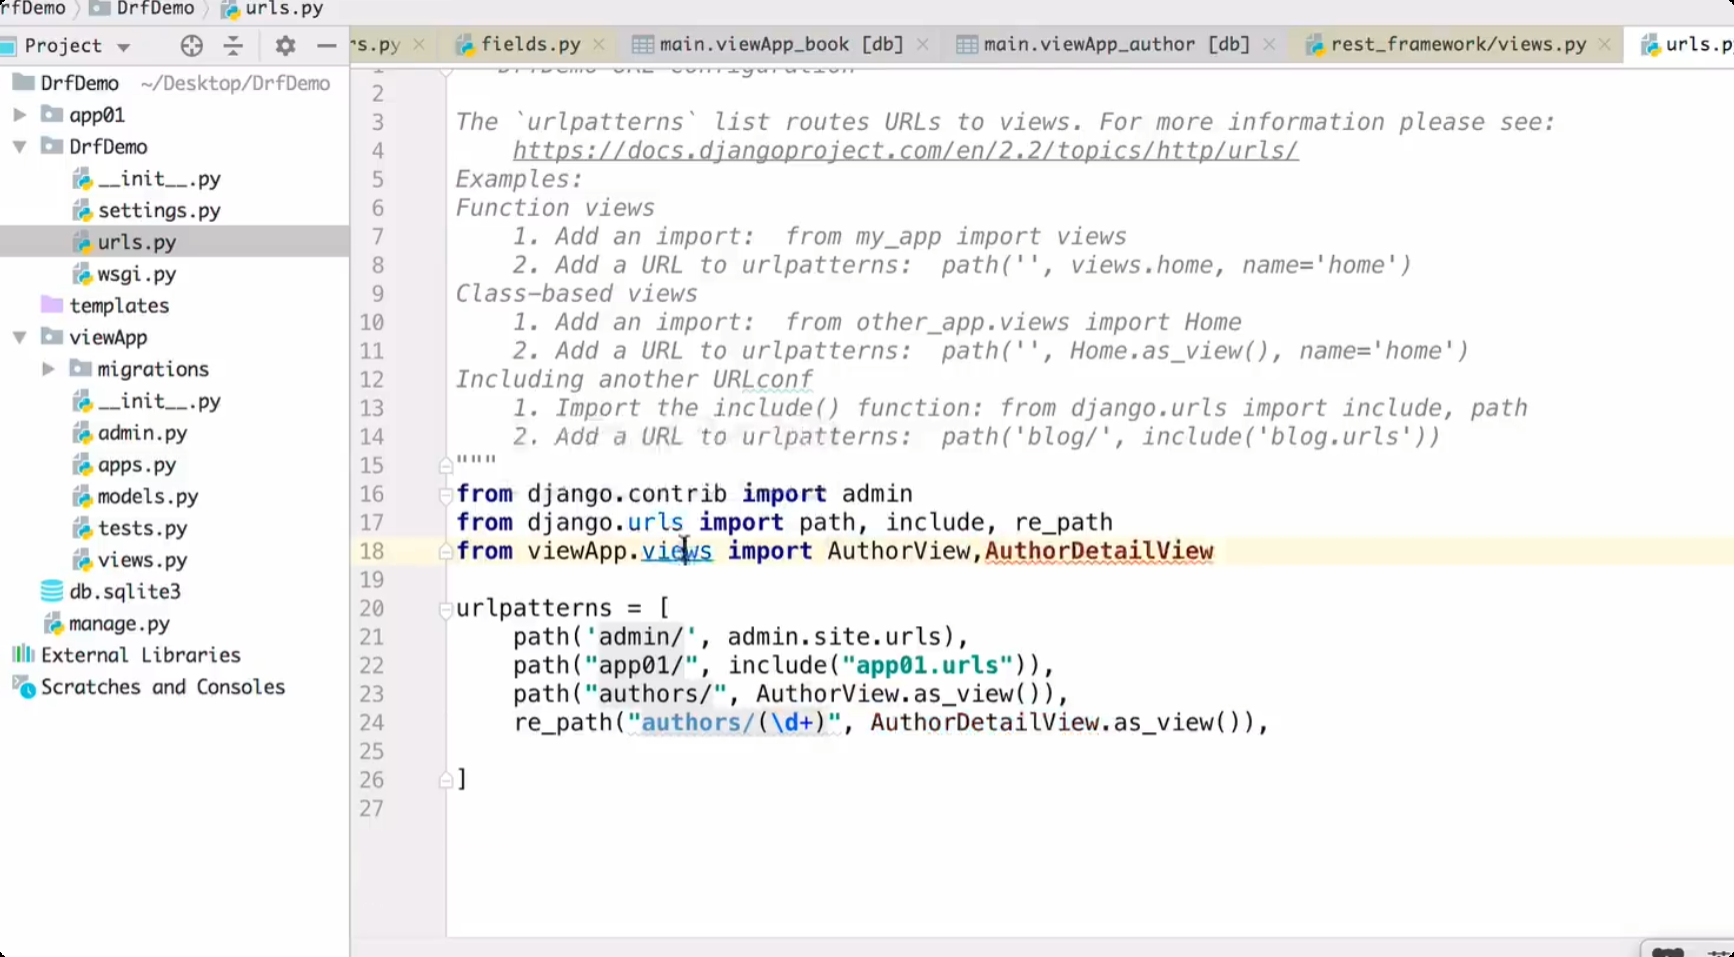The height and width of the screenshot is (957, 1734).
Task: Close the main.viewApp_author tab
Action: (x=1269, y=44)
